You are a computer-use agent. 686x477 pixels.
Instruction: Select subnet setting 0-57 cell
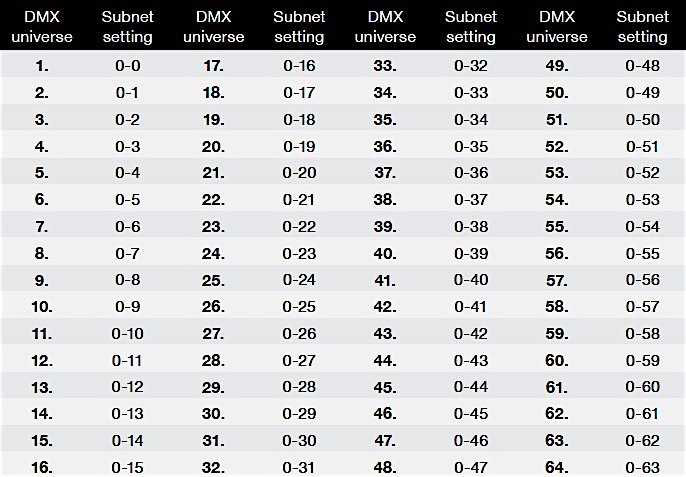[x=643, y=307]
